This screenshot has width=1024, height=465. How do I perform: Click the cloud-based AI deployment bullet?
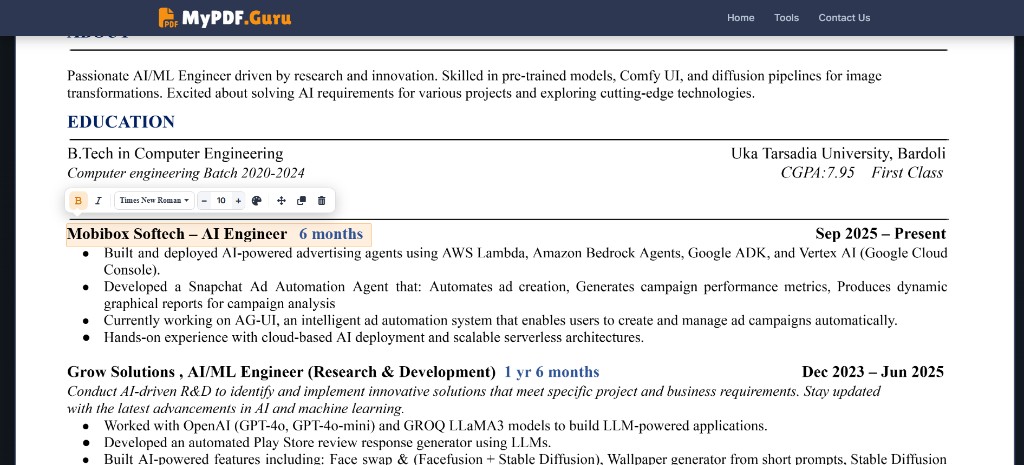point(374,338)
